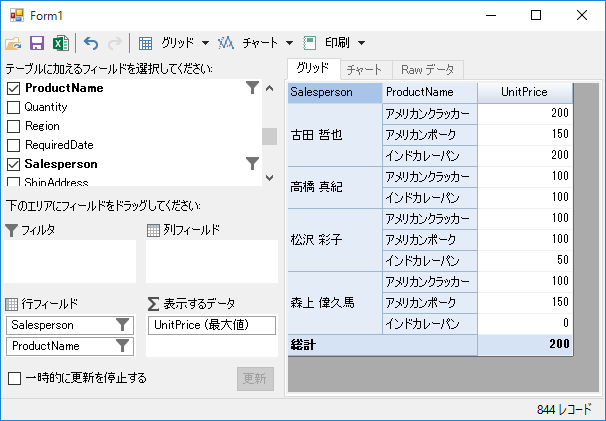This screenshot has width=606, height=421.
Task: Click filter icon on Salesperson row field
Action: pos(122,324)
